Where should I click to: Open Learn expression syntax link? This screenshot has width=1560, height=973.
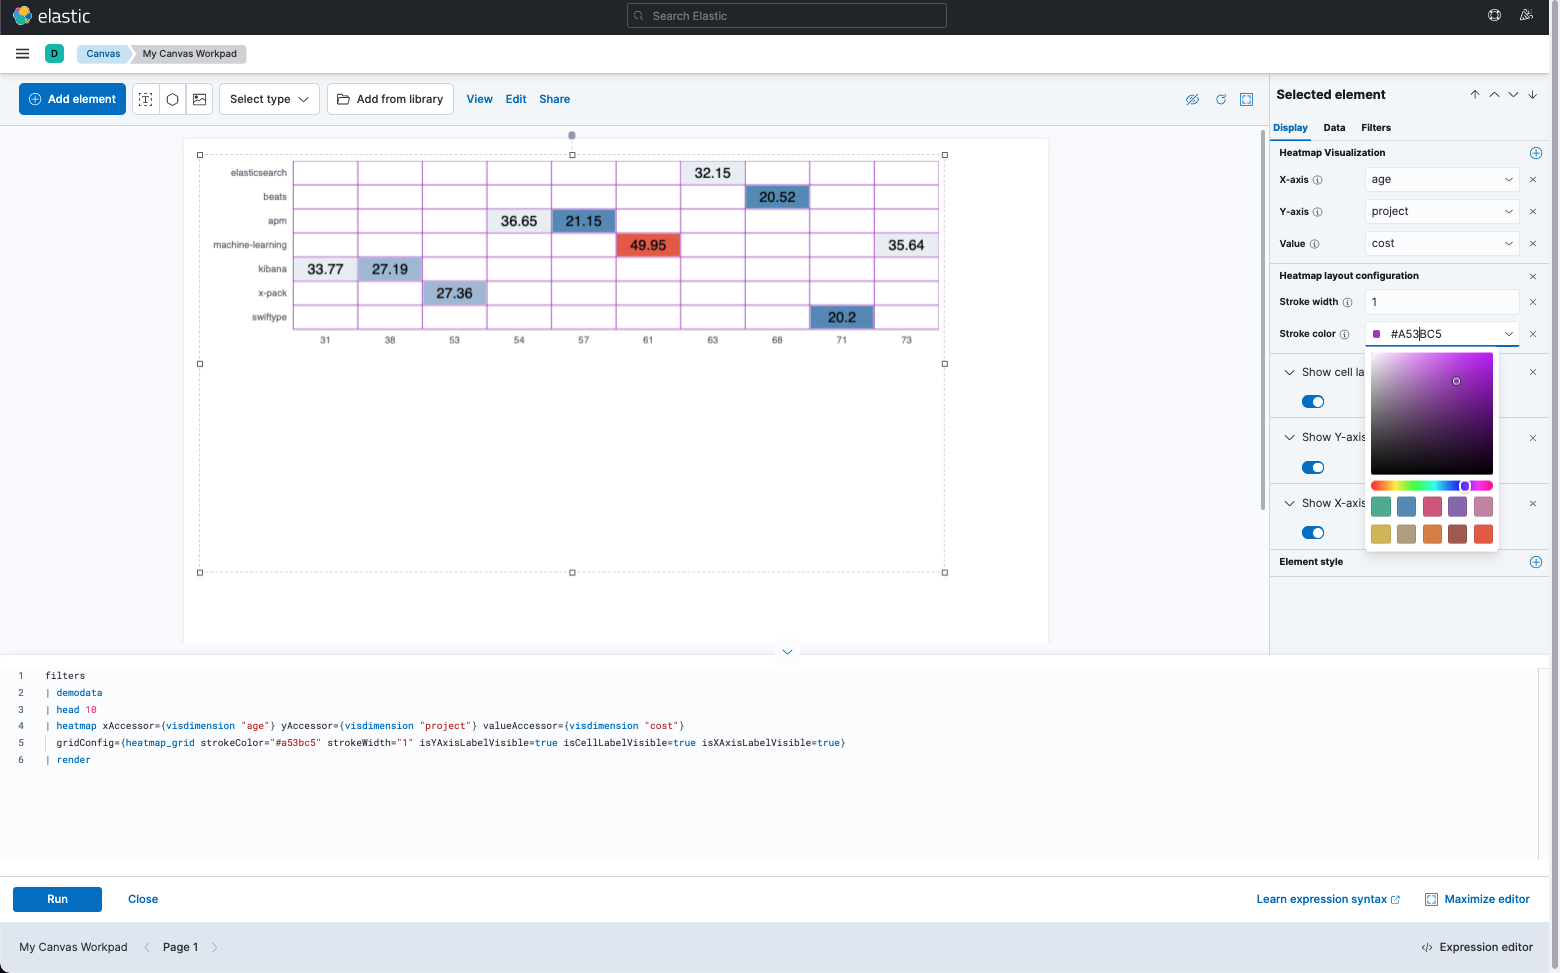(x=1328, y=899)
